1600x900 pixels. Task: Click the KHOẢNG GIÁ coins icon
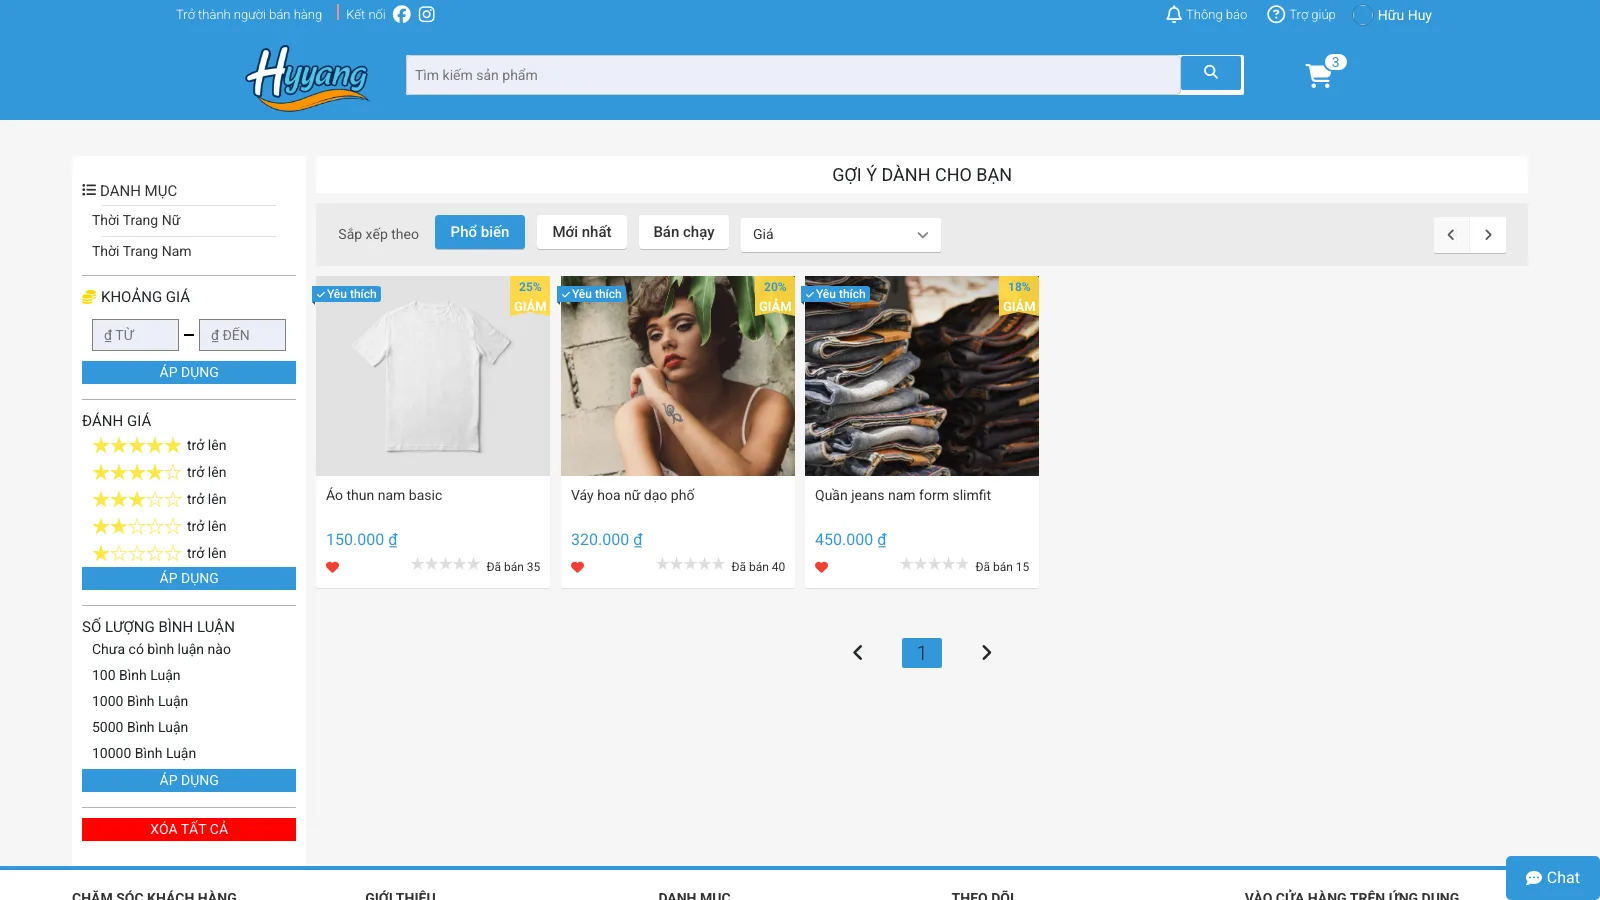pyautogui.click(x=89, y=297)
